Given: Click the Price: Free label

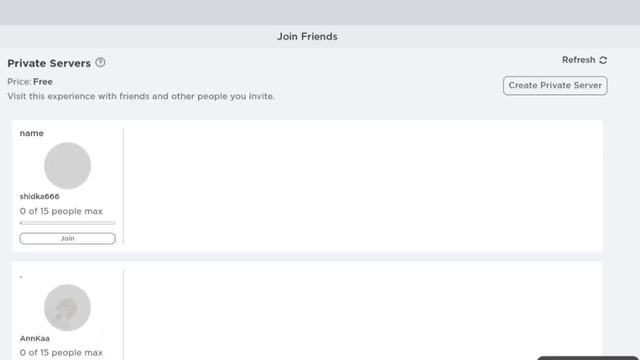Looking at the screenshot, I should tap(30, 82).
